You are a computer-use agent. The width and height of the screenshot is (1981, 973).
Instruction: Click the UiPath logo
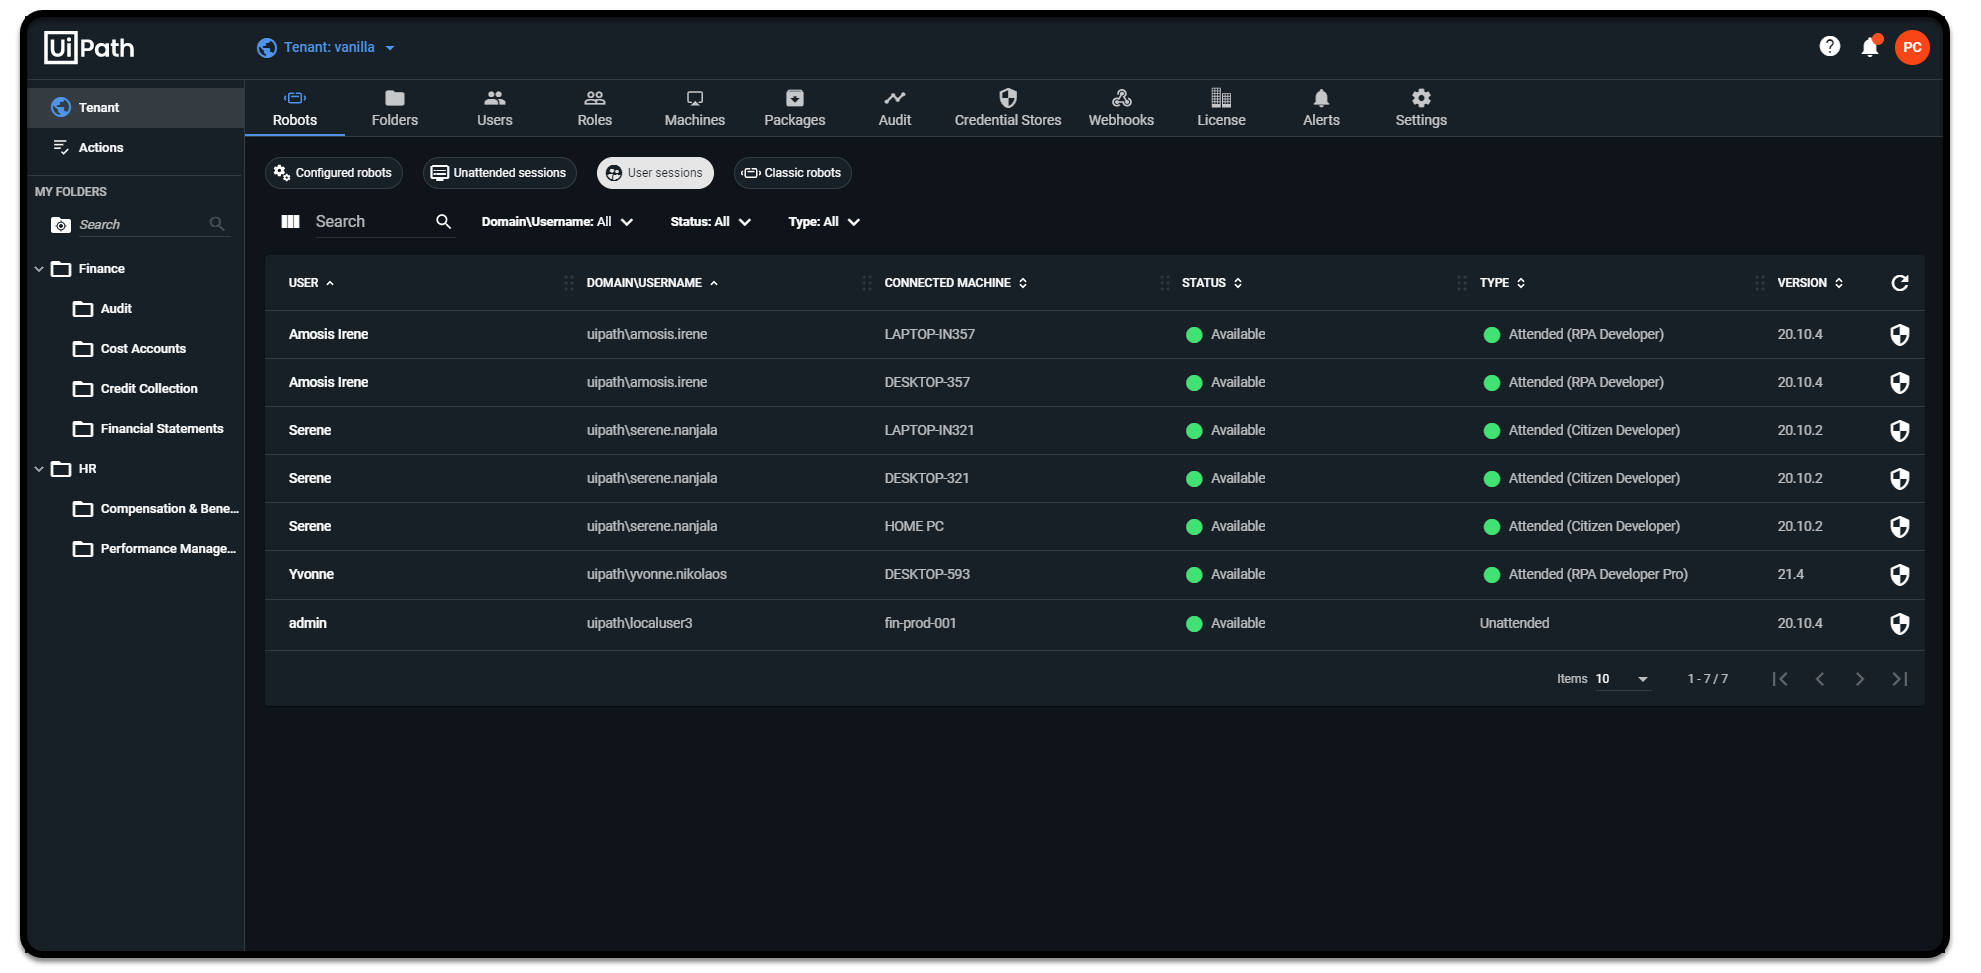(89, 47)
